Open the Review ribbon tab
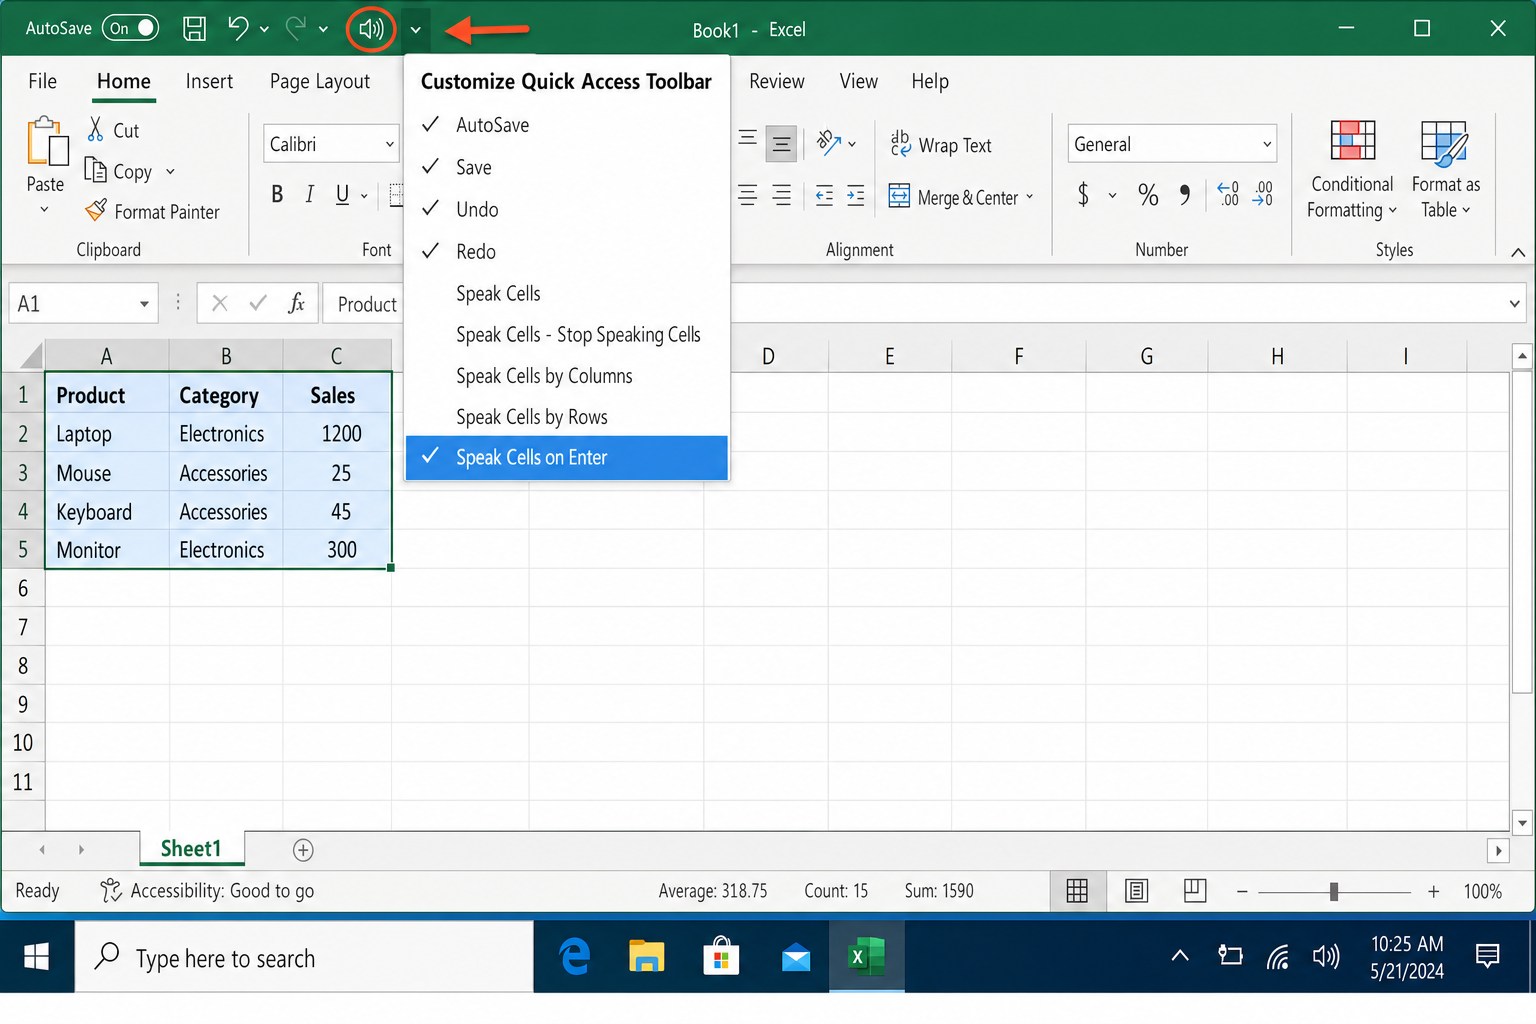The width and height of the screenshot is (1536, 1024). click(x=777, y=81)
